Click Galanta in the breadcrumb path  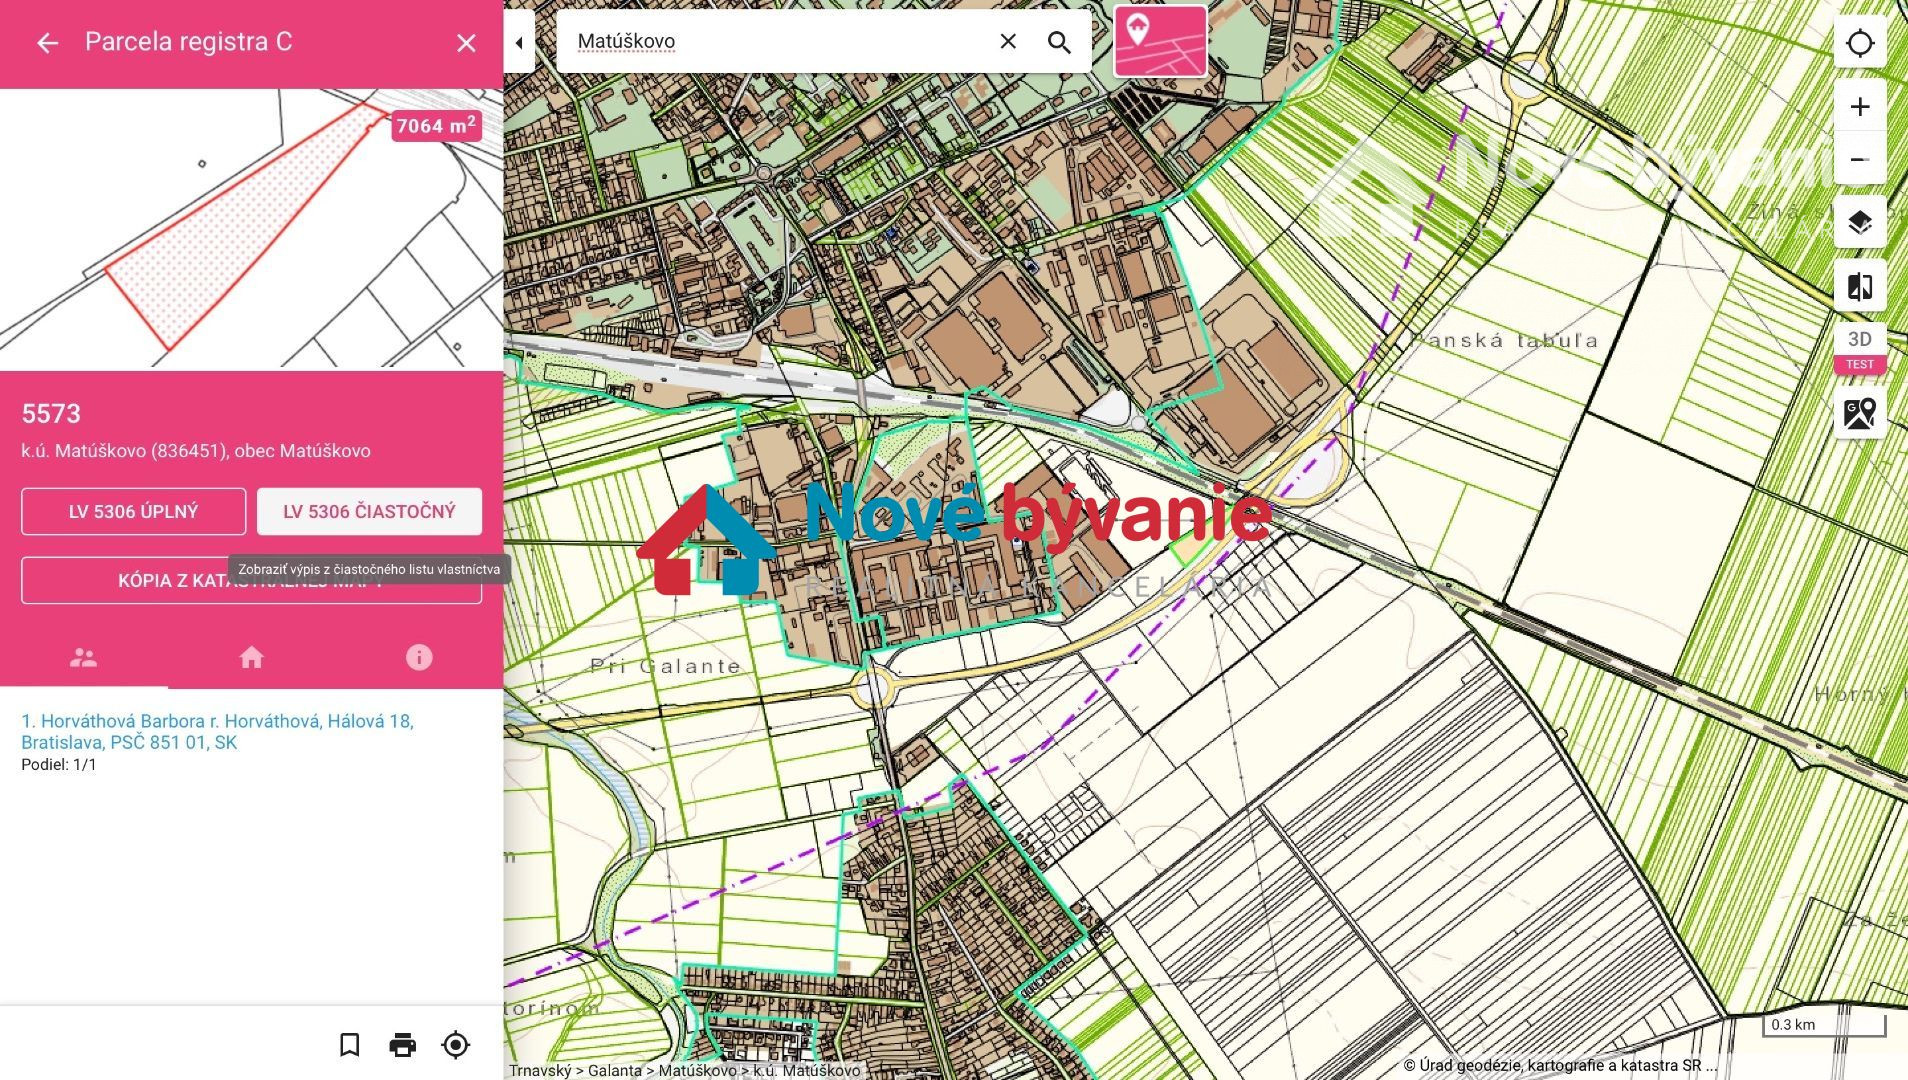pos(615,1070)
